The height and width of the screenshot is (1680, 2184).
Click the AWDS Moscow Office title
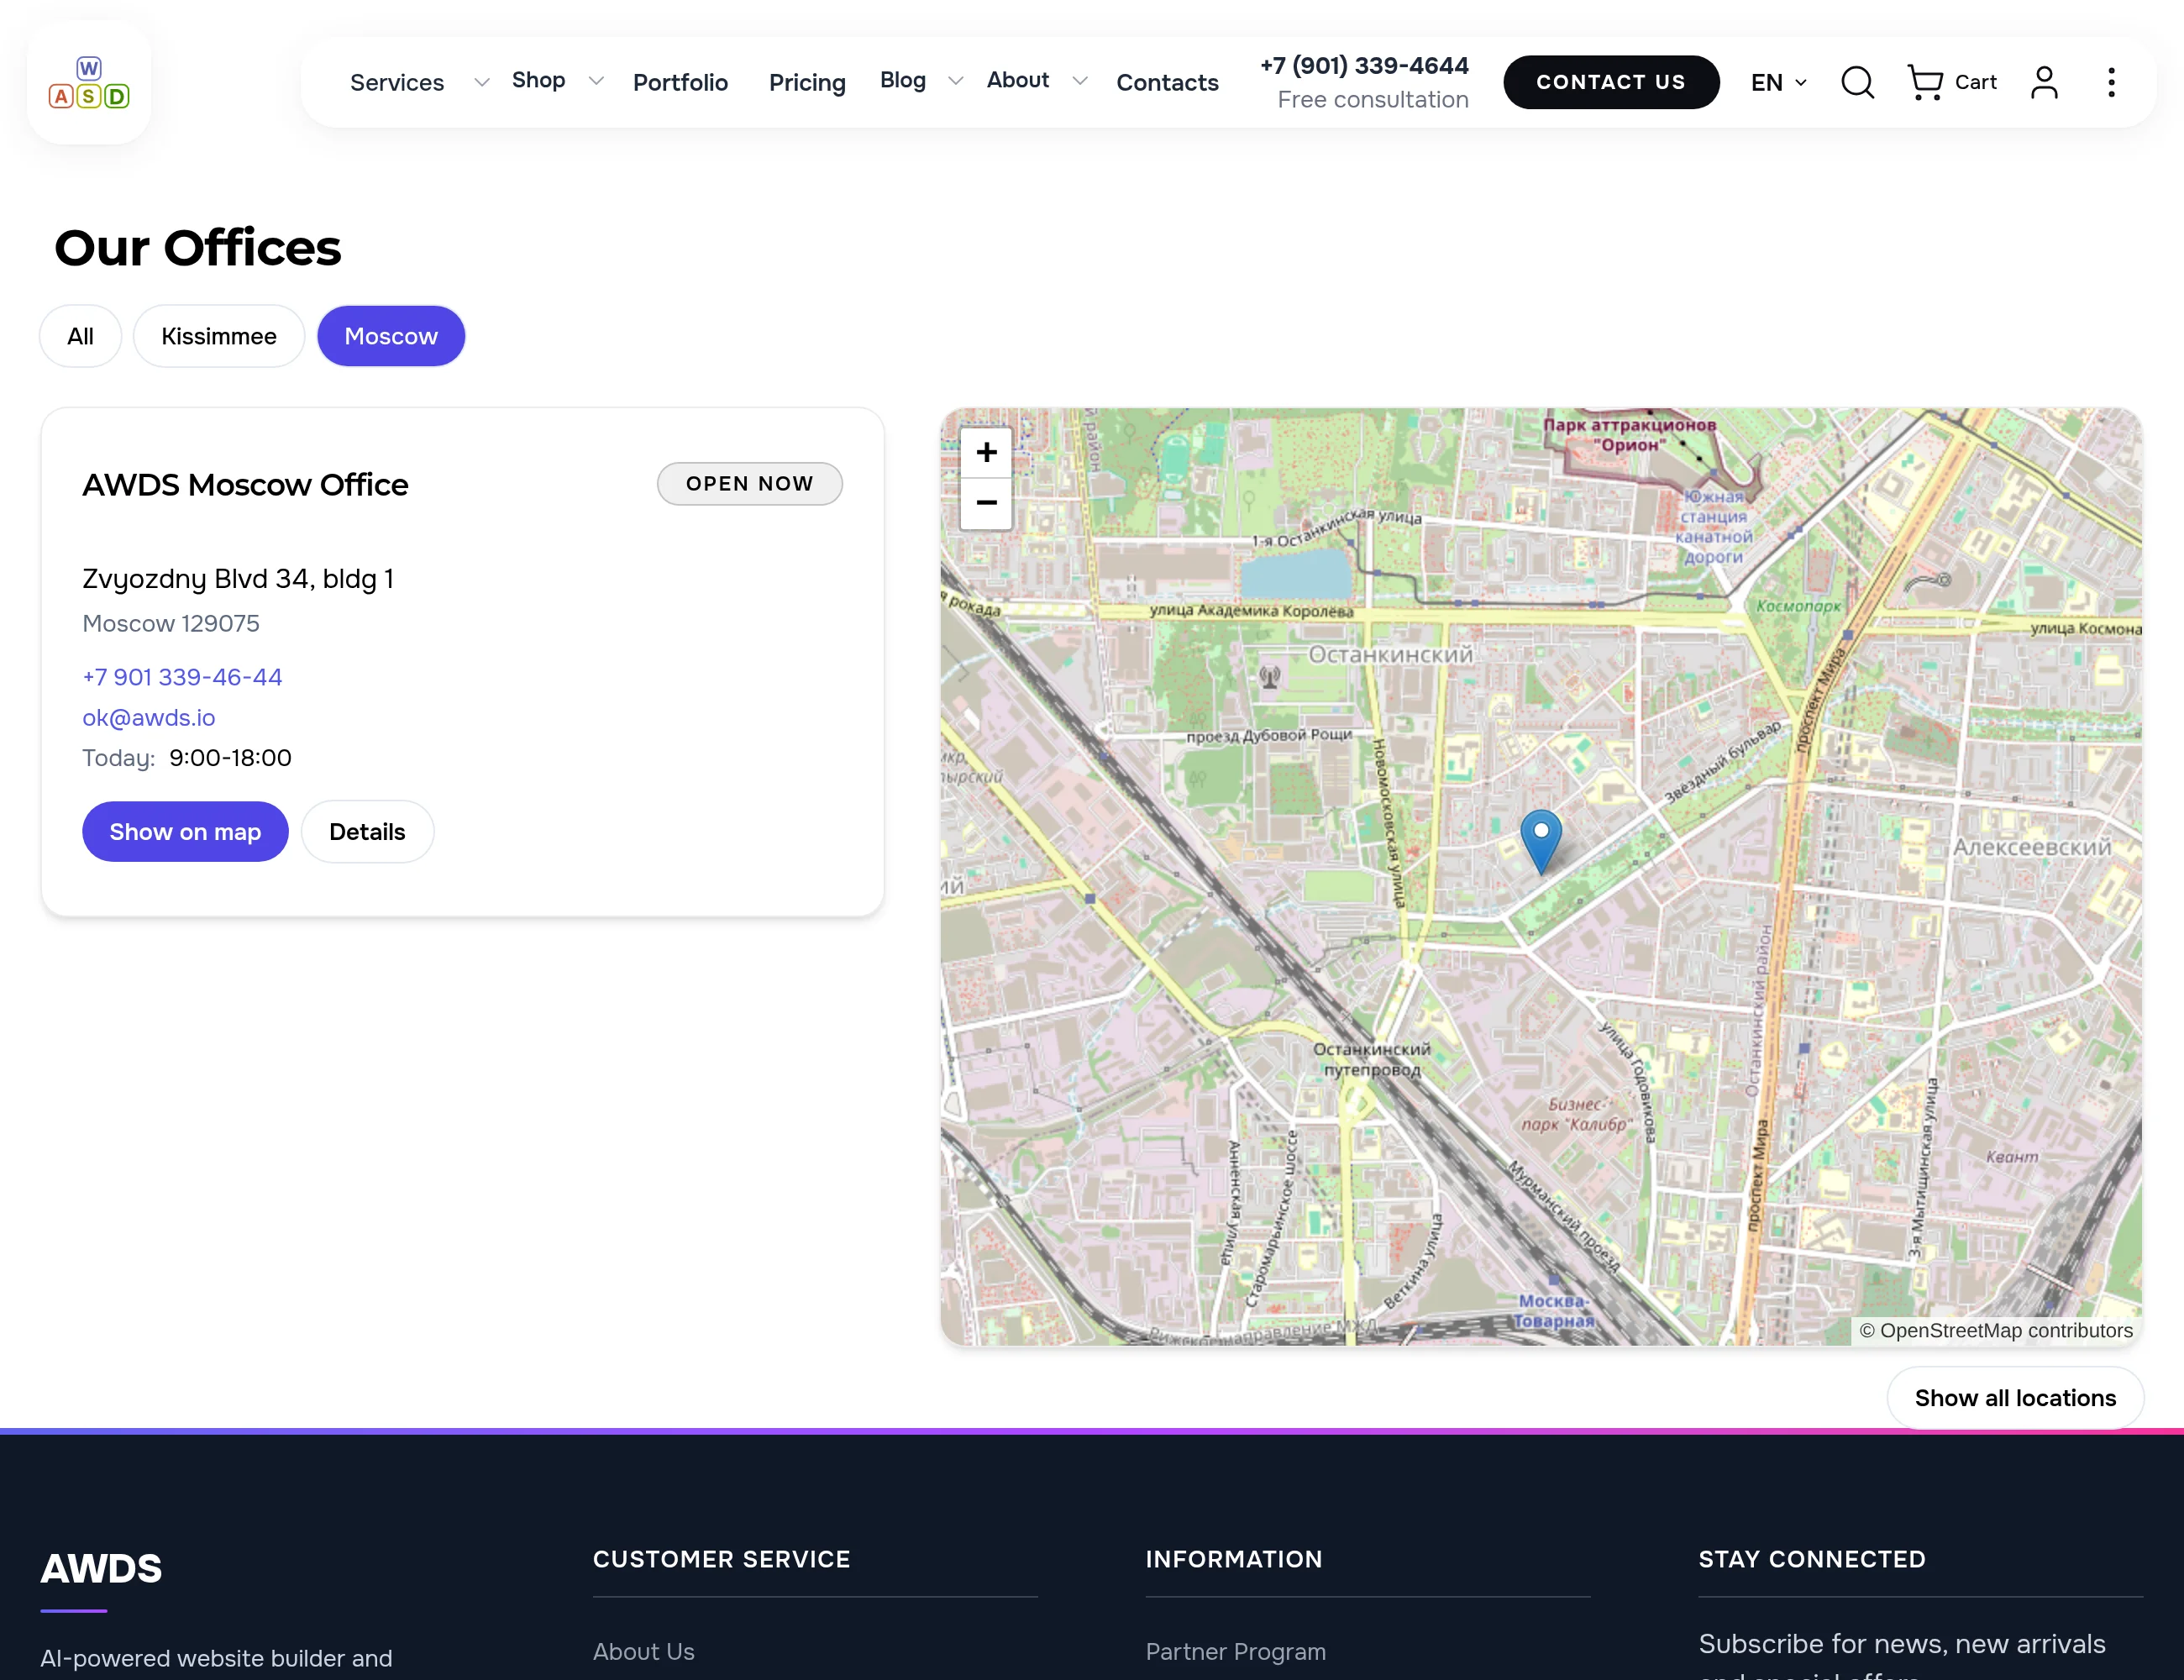coord(245,485)
